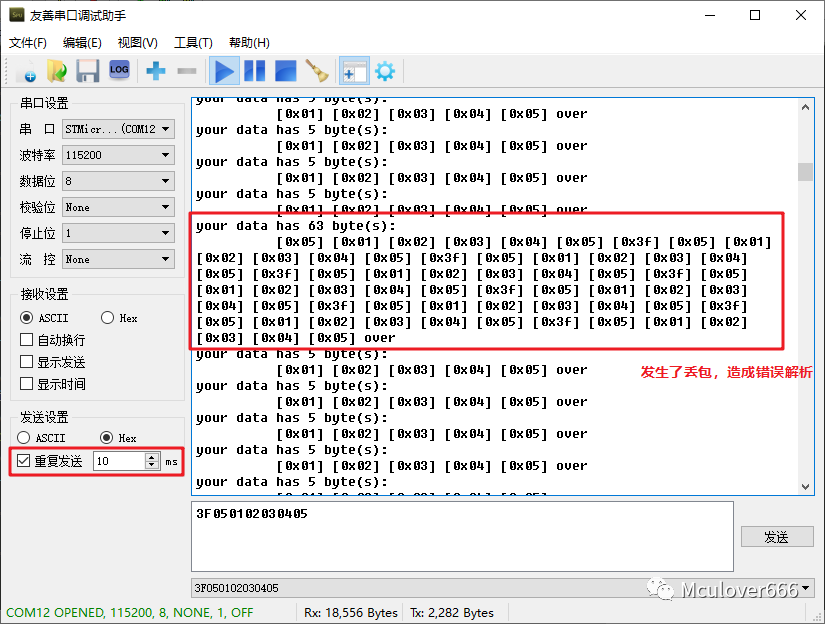Screen dimensions: 825x624
Task: Click the Tx: 2,282 Bytes status
Action: (452, 612)
